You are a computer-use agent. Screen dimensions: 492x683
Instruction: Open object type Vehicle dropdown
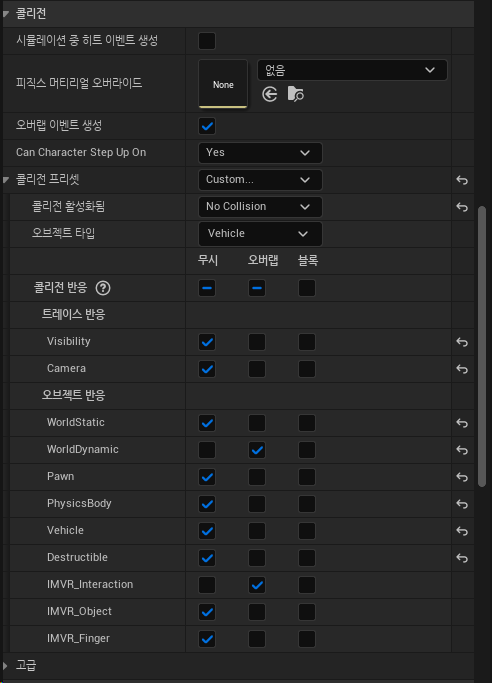click(260, 234)
